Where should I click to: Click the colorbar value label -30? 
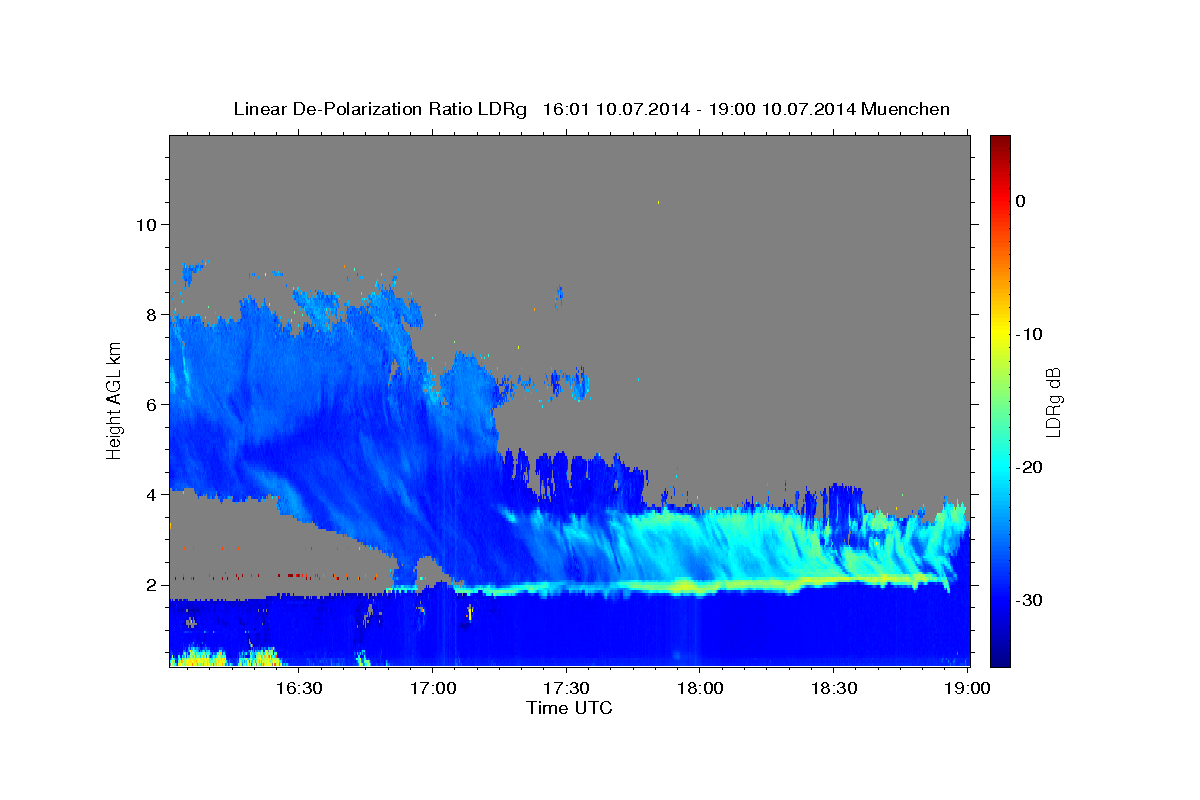tap(1030, 600)
